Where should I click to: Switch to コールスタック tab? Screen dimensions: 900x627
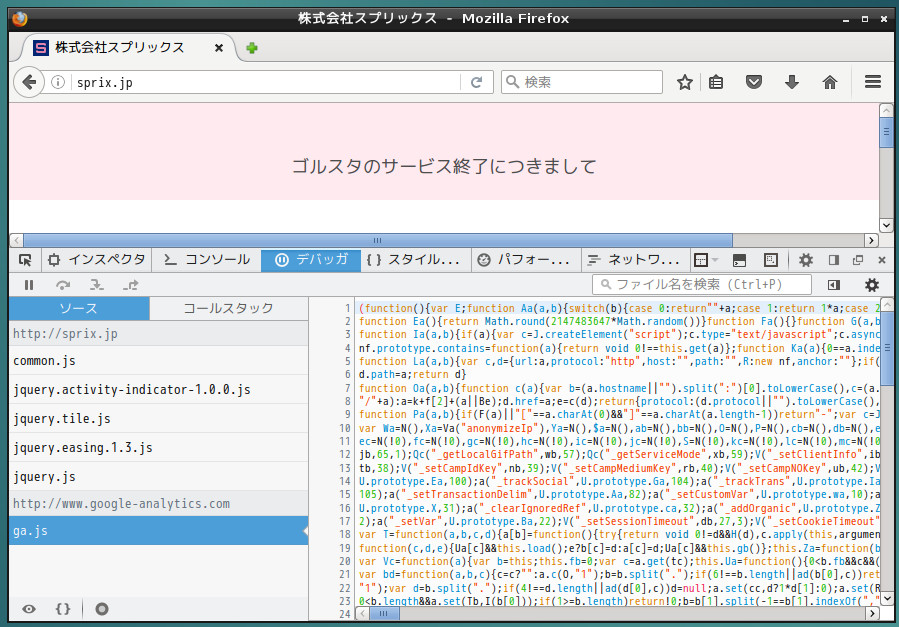(228, 308)
